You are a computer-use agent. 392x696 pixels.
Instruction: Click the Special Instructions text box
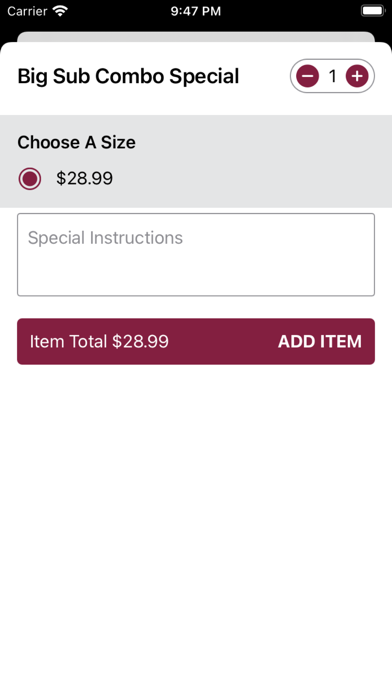(x=196, y=254)
